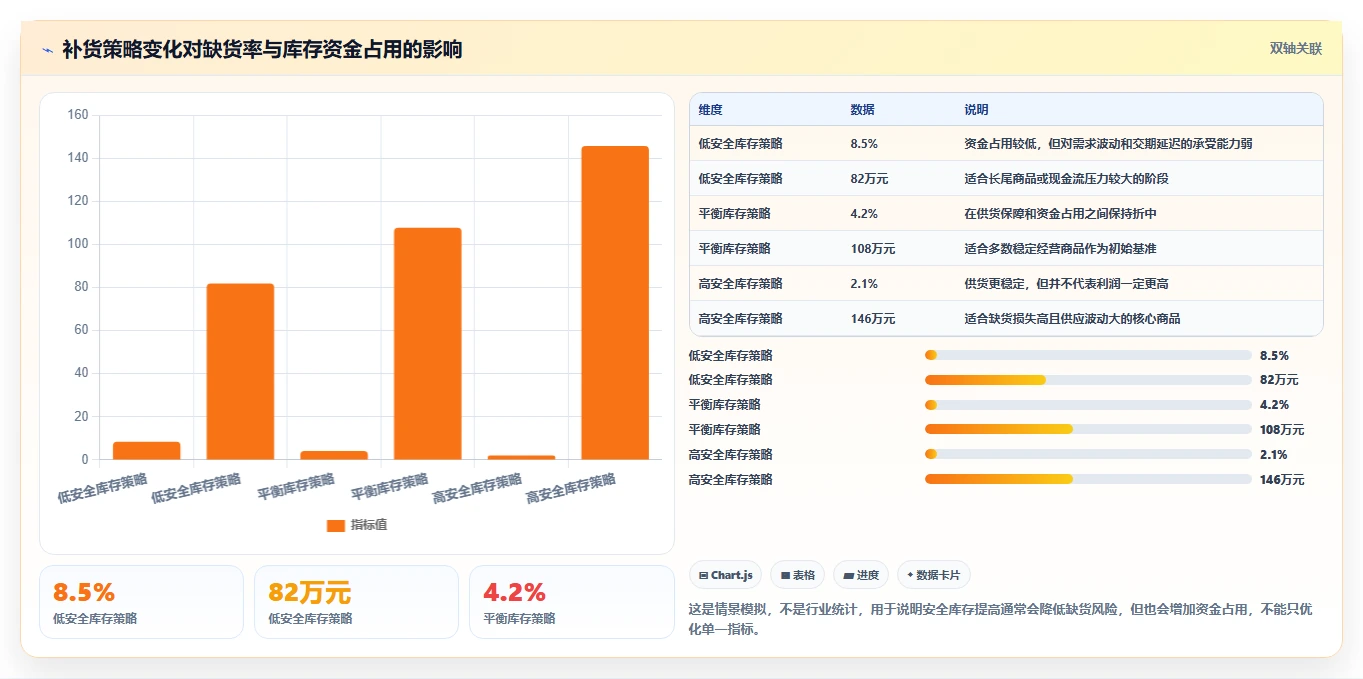Click the 平衡库存策略 label under the 108 bar
Viewport: 1363px width, 679px height.
390,487
